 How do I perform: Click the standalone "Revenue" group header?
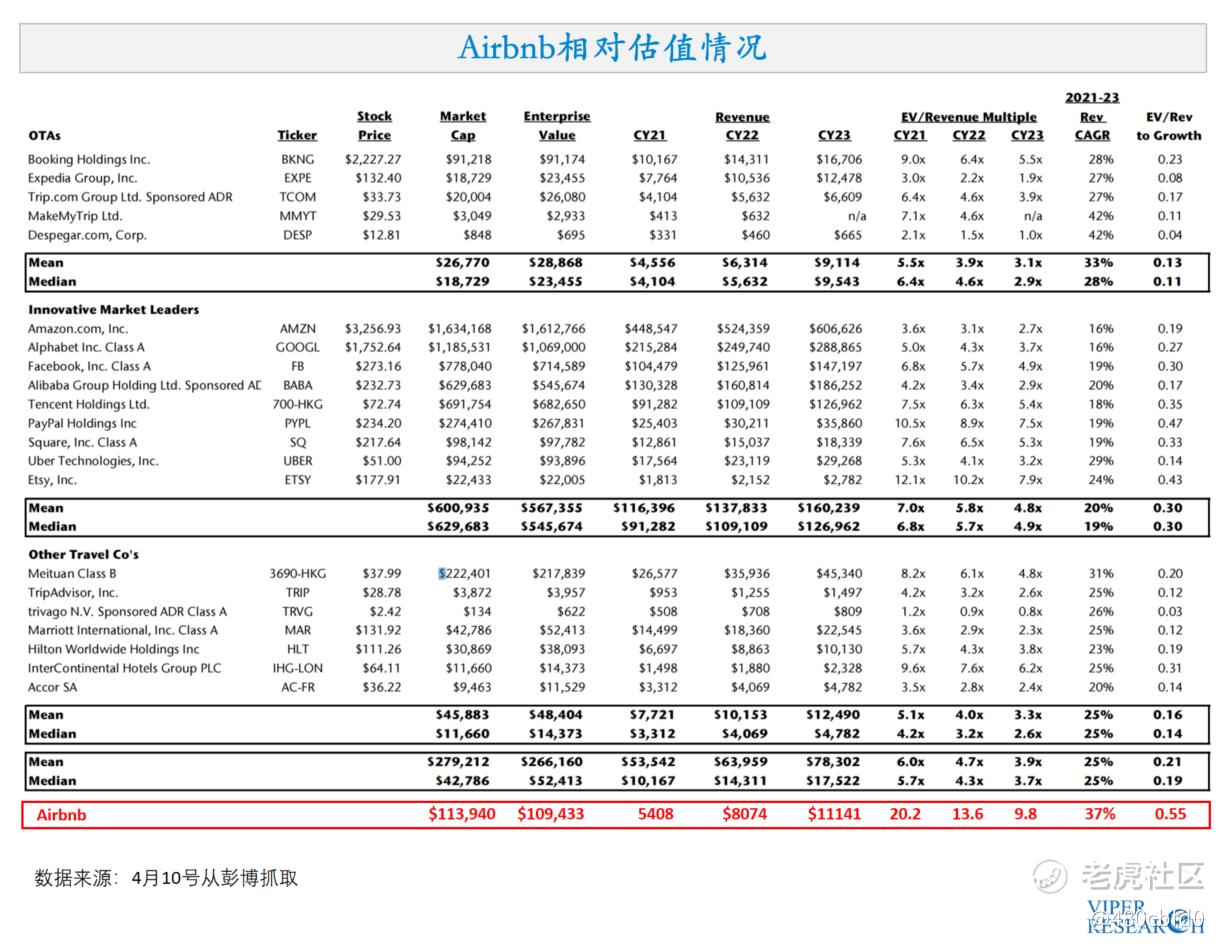(742, 117)
